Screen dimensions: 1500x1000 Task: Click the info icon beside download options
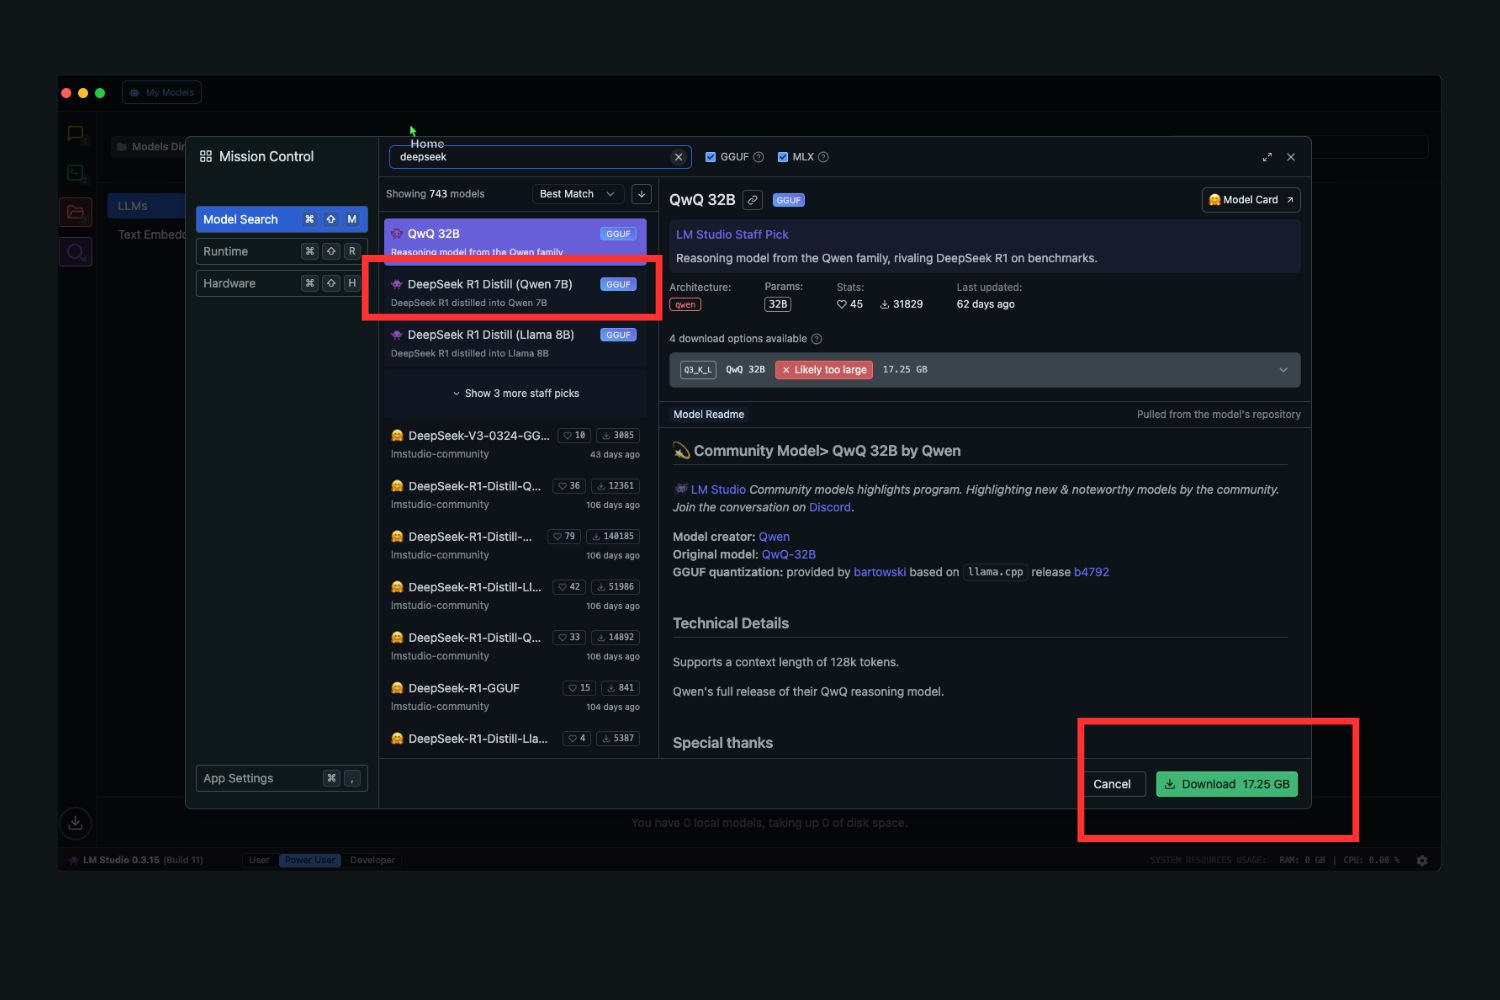[816, 339]
